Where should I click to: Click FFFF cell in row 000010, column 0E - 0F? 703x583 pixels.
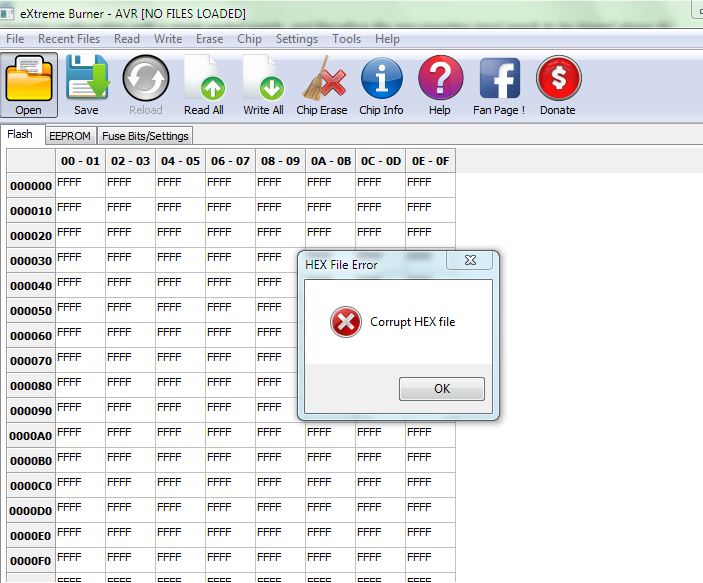(x=430, y=210)
